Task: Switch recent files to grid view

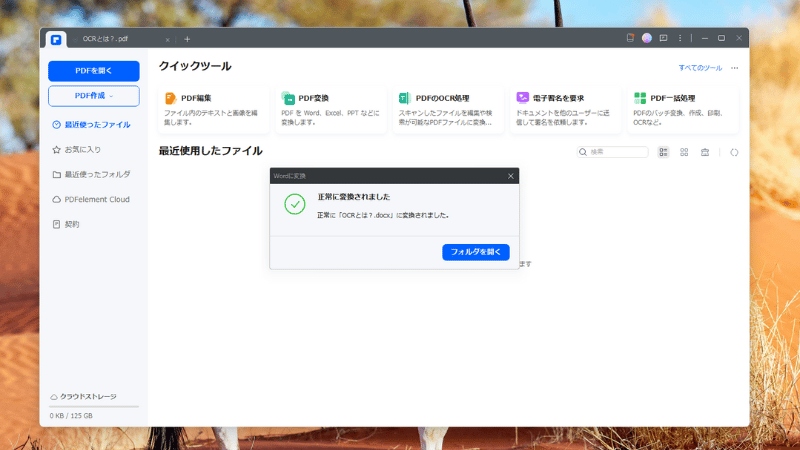Action: (684, 152)
